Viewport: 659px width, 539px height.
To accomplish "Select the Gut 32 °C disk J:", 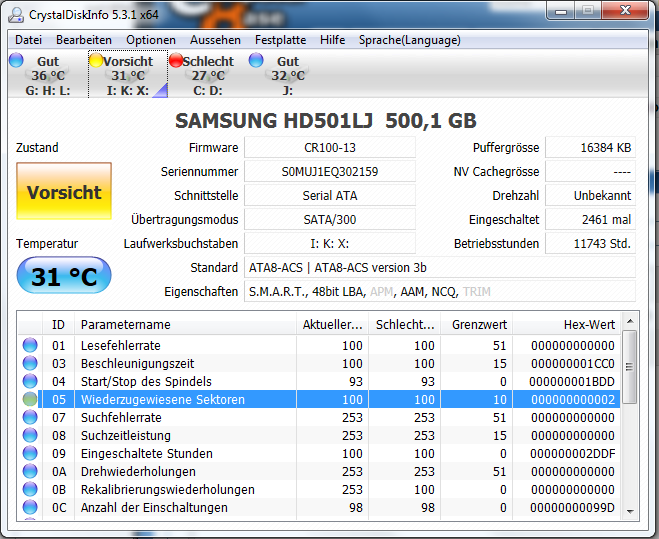I will 287,75.
